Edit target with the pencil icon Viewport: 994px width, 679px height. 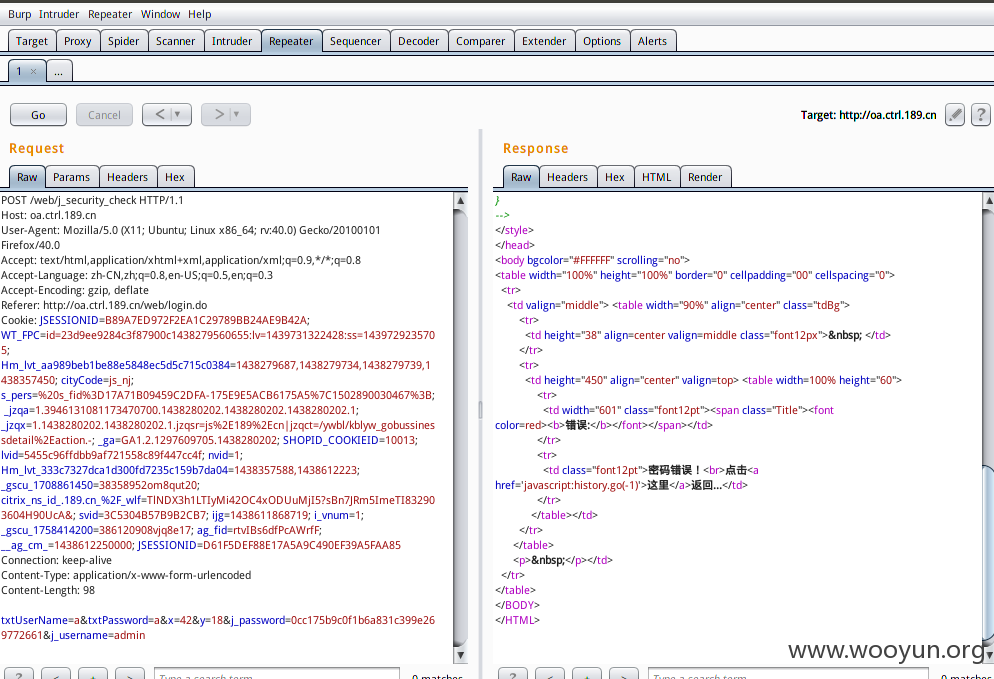(955, 115)
